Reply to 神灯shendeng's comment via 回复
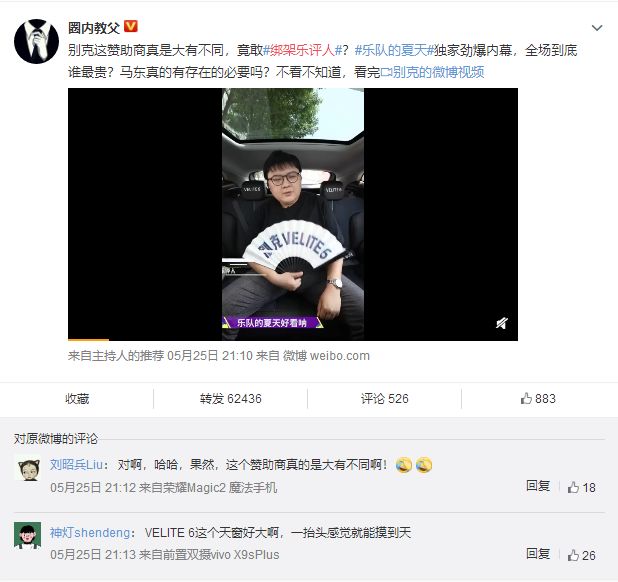The width and height of the screenshot is (618, 582). pos(538,554)
